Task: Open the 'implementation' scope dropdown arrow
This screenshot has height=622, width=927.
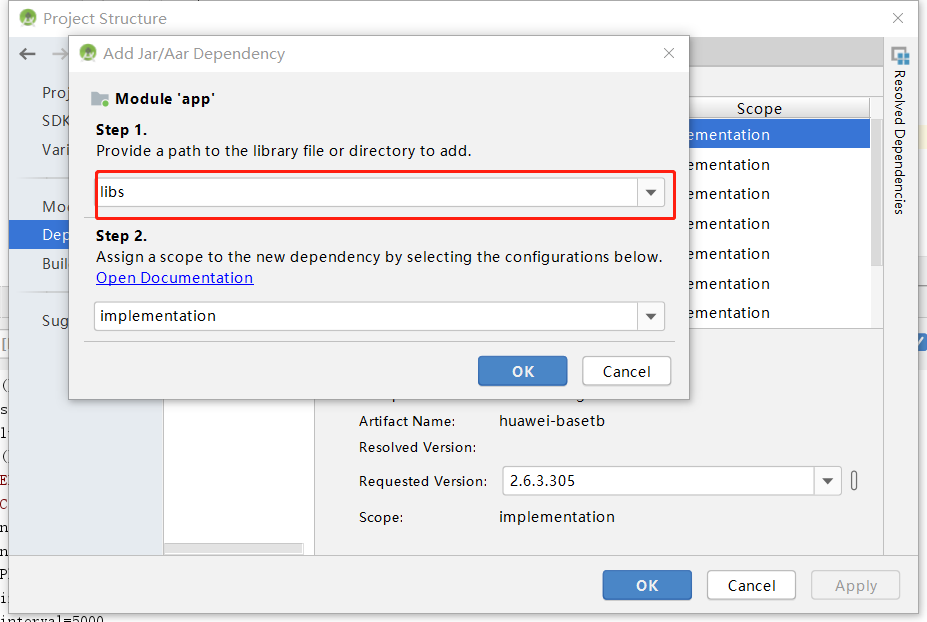Action: (x=651, y=316)
